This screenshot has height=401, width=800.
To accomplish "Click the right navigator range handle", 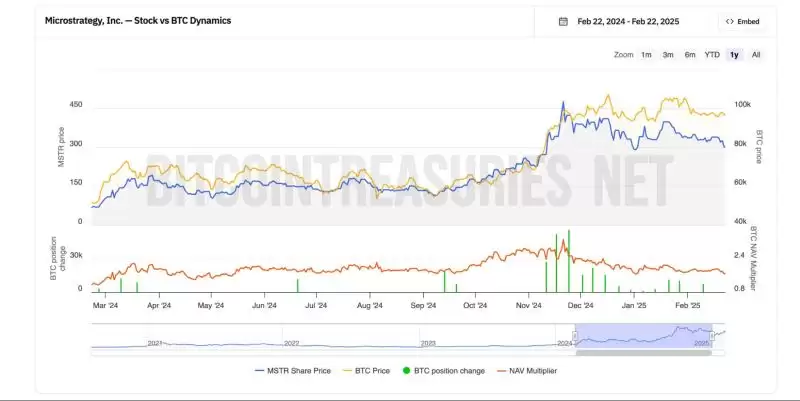I will (712, 335).
